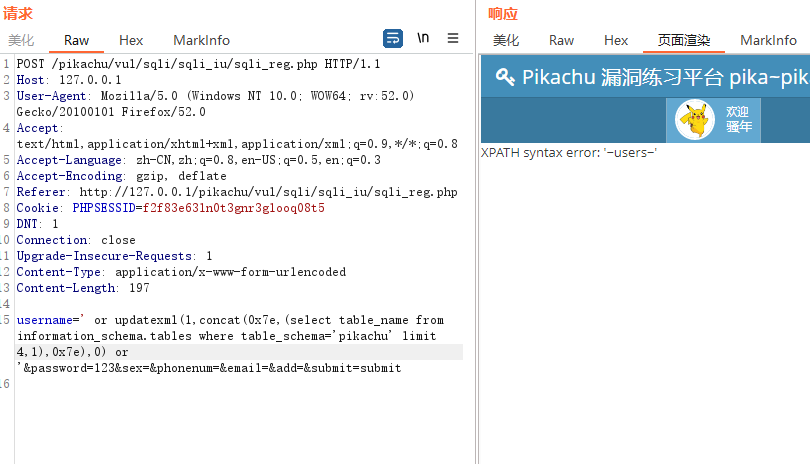This screenshot has width=810, height=464.
Task: Toggle the word wrap icon in request panel
Action: click(393, 39)
